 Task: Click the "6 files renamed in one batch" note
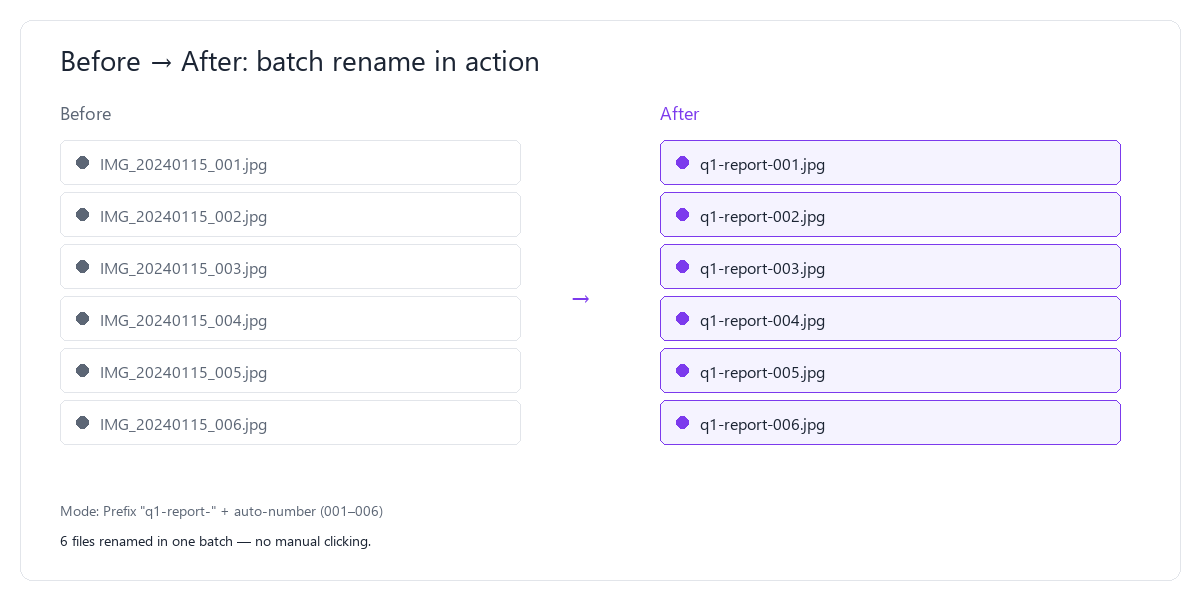tap(215, 541)
